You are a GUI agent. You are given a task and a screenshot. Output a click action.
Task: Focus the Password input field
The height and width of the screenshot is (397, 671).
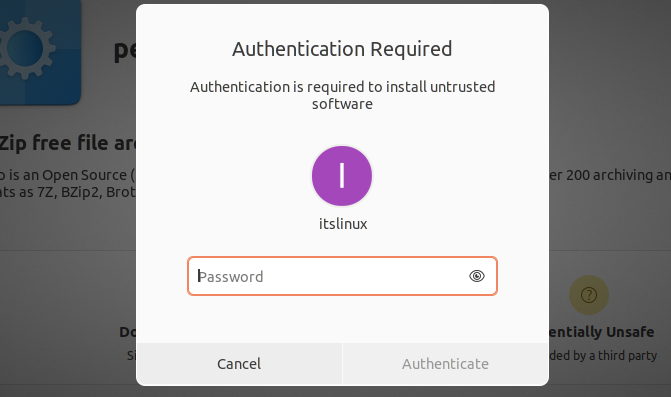click(x=342, y=276)
